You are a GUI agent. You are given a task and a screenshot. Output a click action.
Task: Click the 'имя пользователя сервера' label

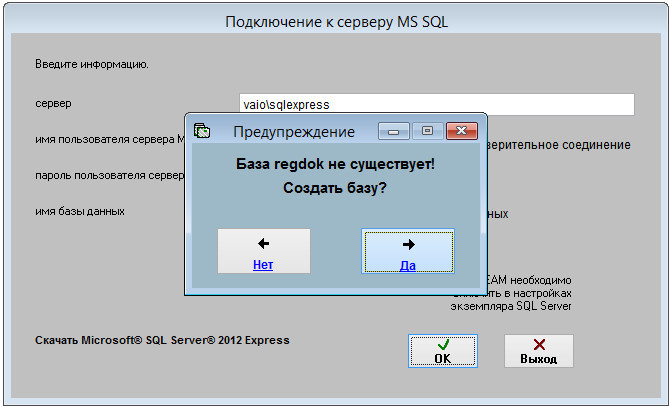point(110,140)
